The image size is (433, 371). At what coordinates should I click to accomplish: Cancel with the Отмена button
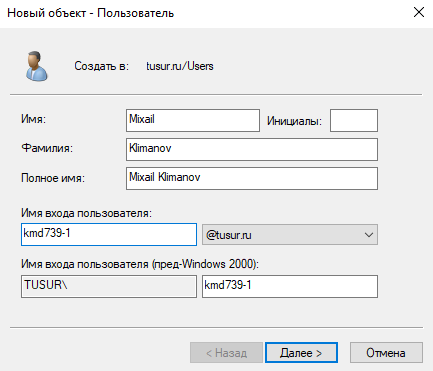[x=386, y=353]
